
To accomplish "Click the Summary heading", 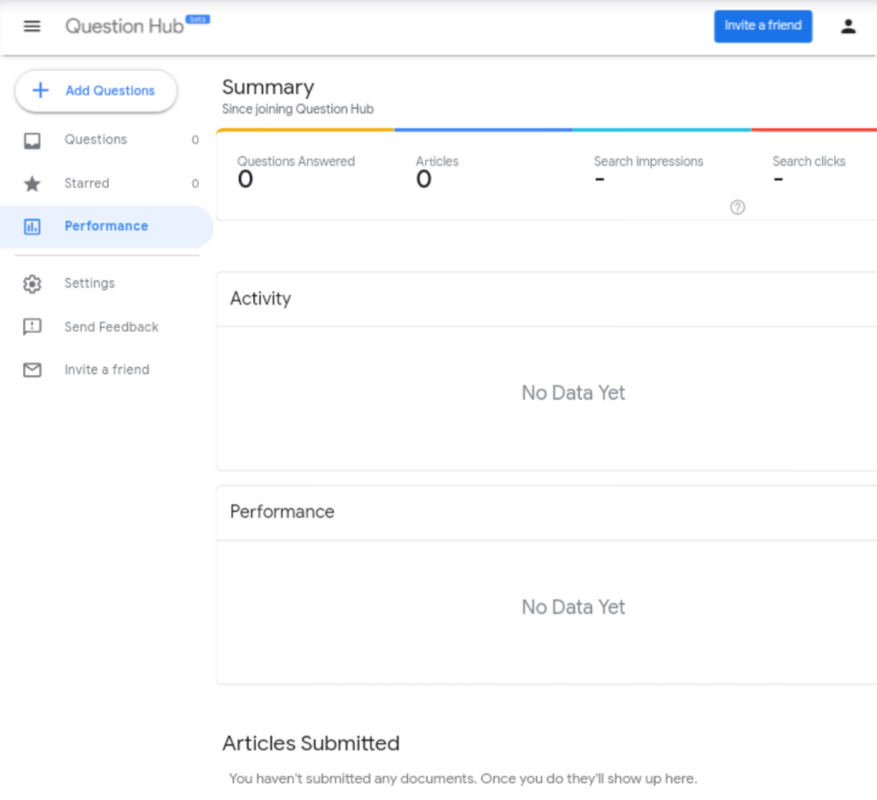I will 268,87.
